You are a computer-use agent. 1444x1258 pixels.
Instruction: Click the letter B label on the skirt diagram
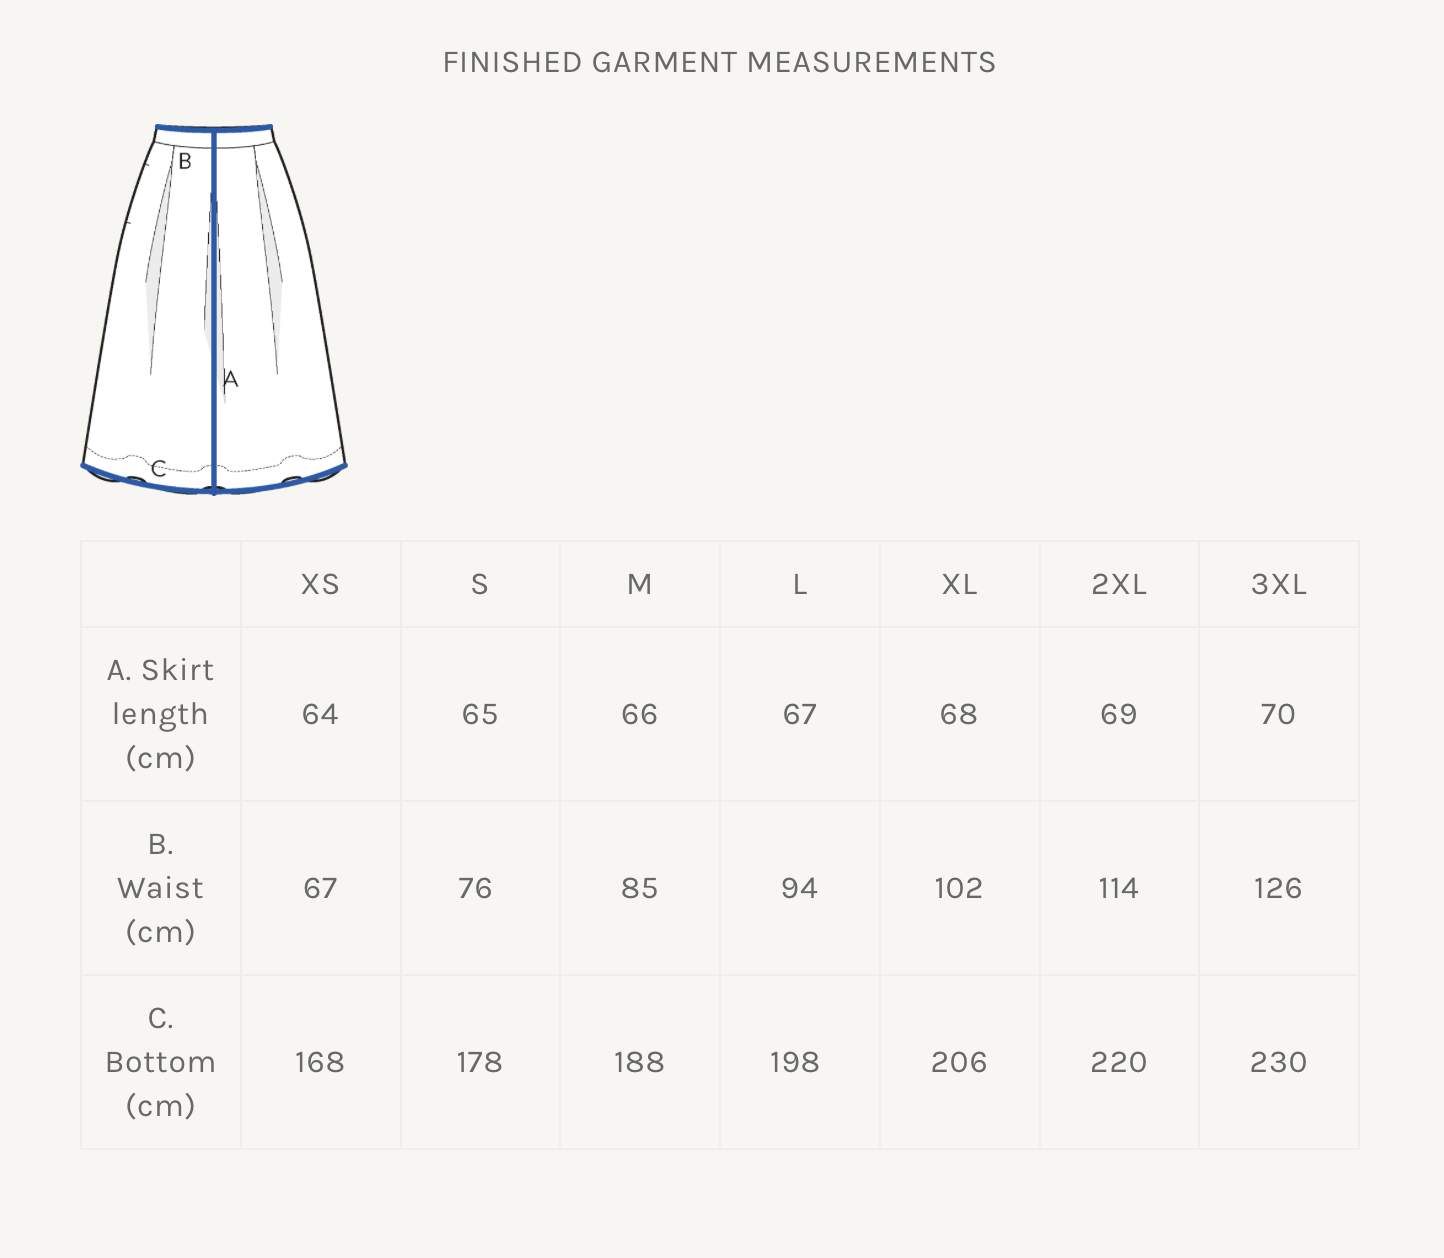point(184,161)
